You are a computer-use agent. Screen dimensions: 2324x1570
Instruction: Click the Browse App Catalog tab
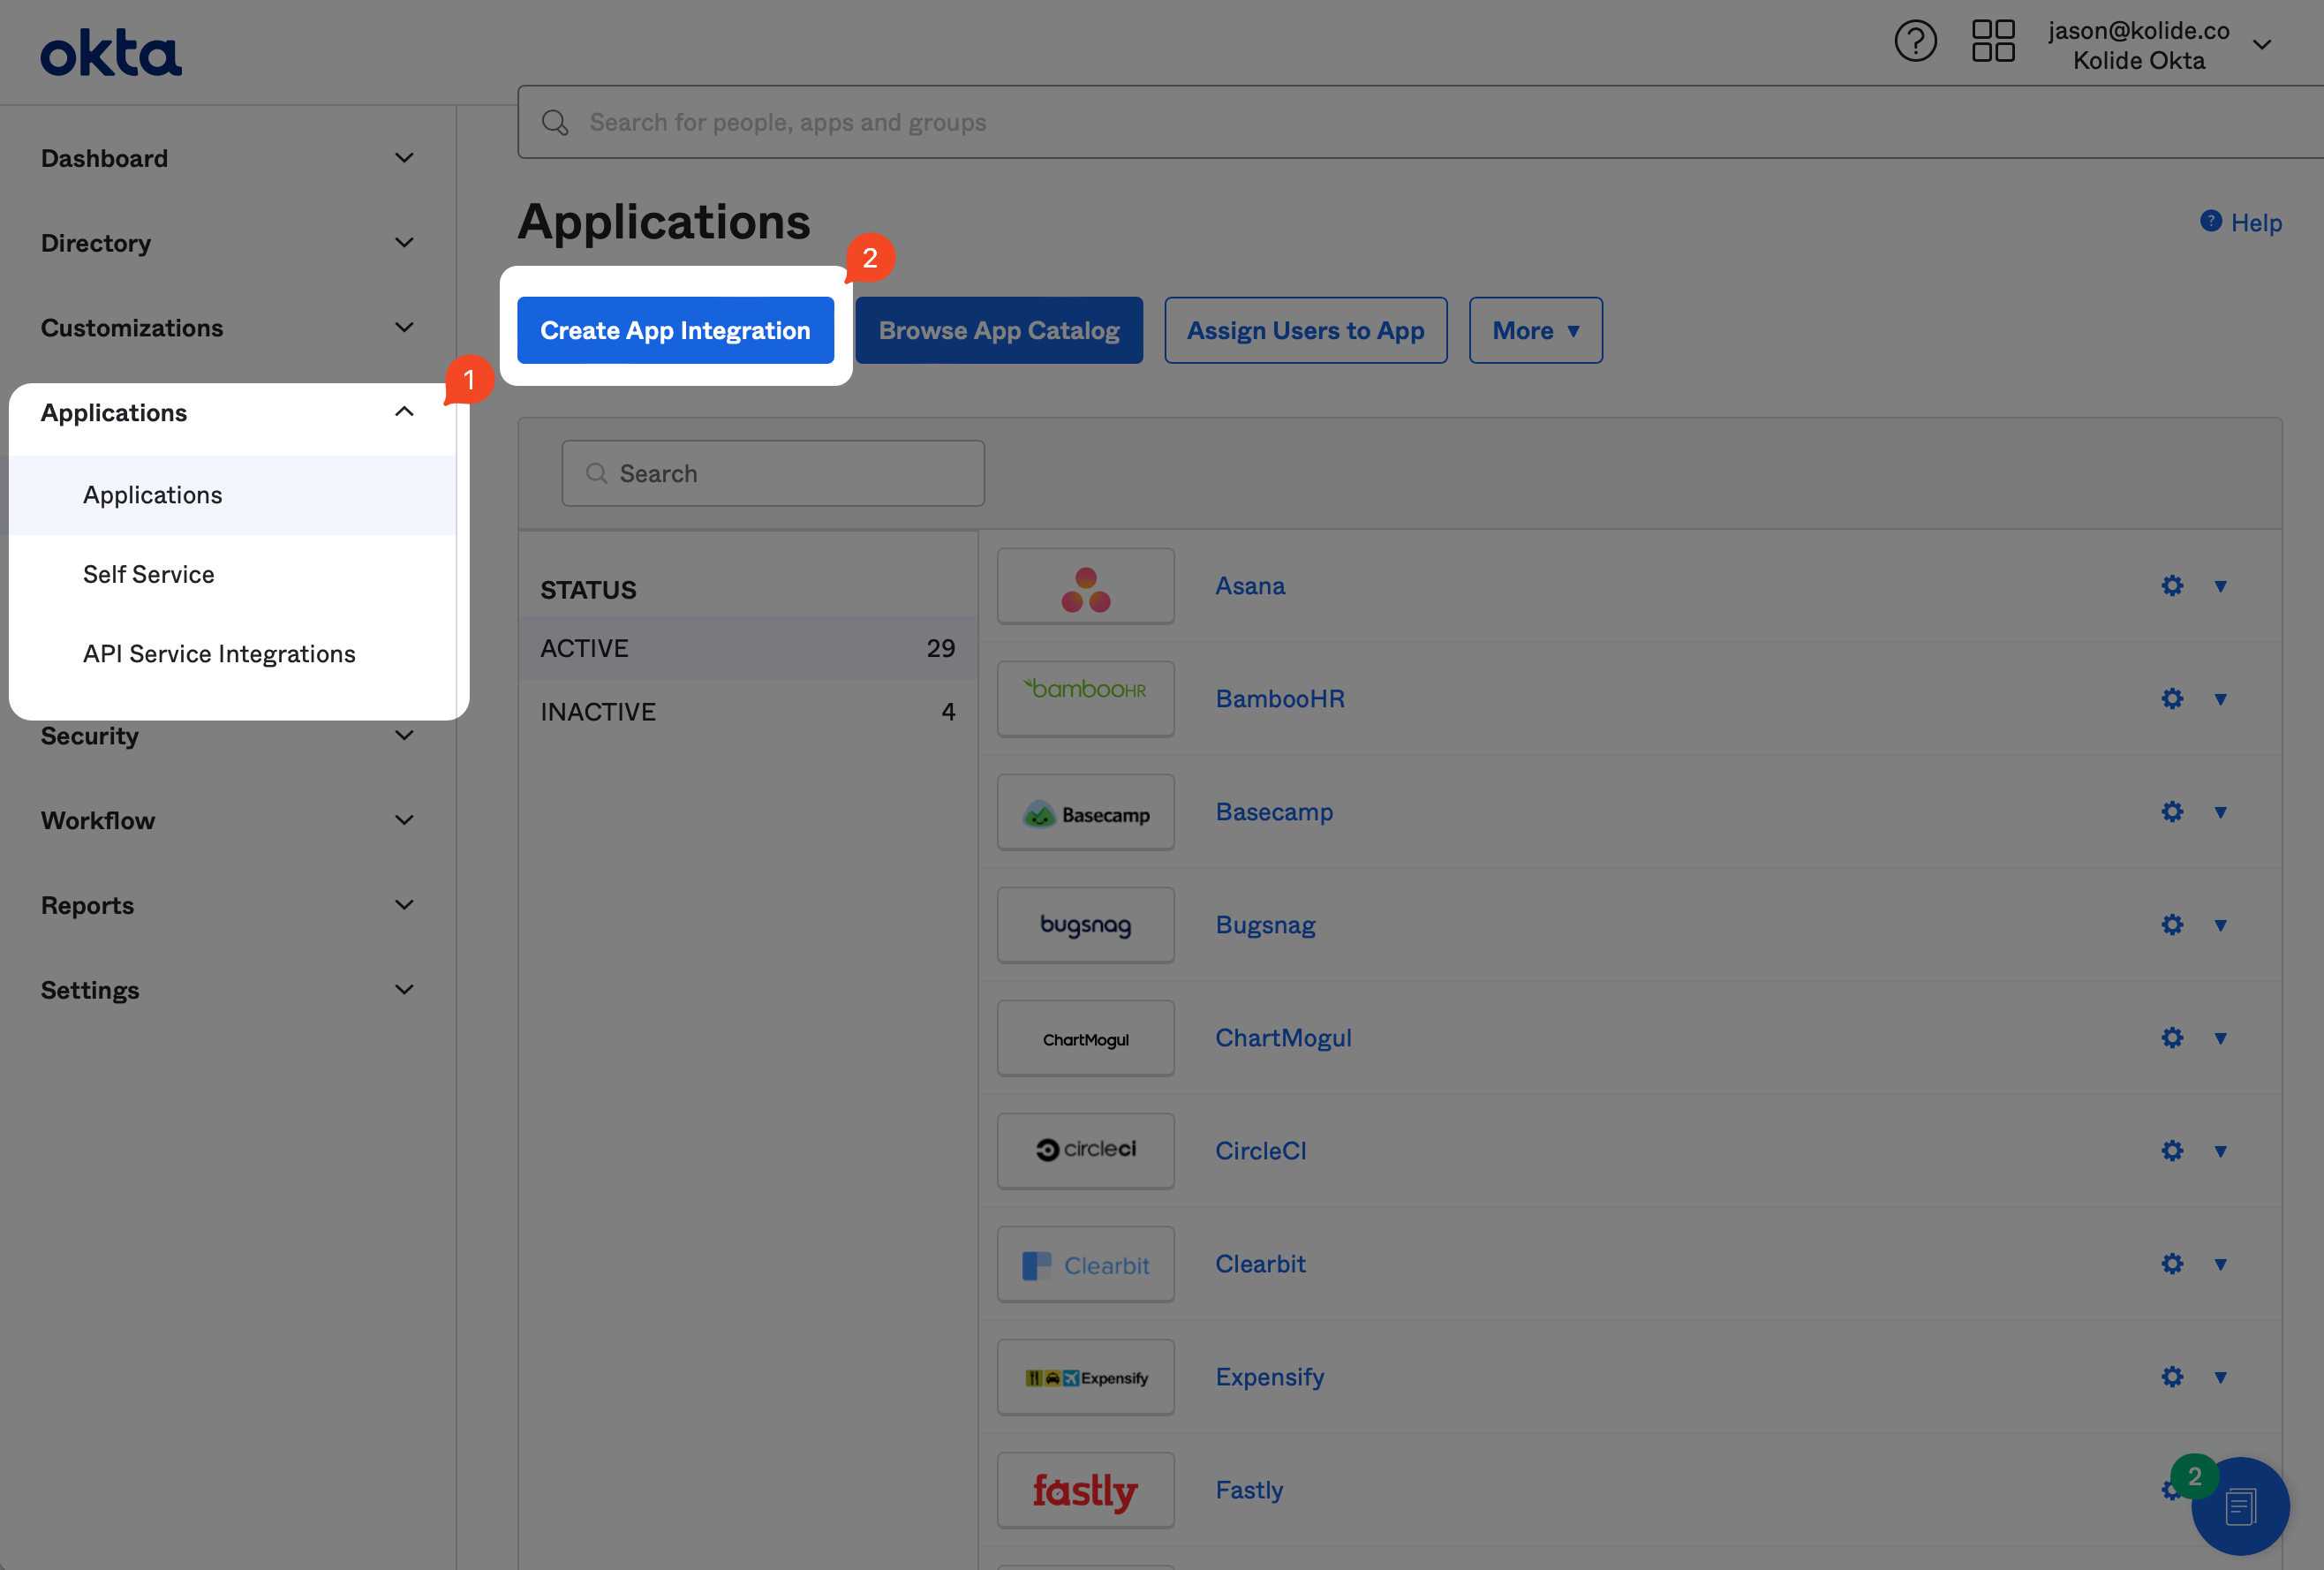[x=999, y=329]
